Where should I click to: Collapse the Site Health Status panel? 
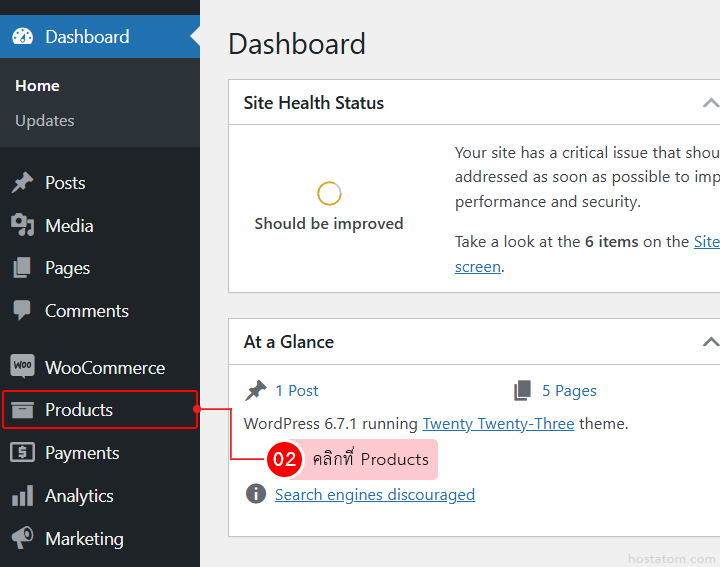pyautogui.click(x=710, y=103)
